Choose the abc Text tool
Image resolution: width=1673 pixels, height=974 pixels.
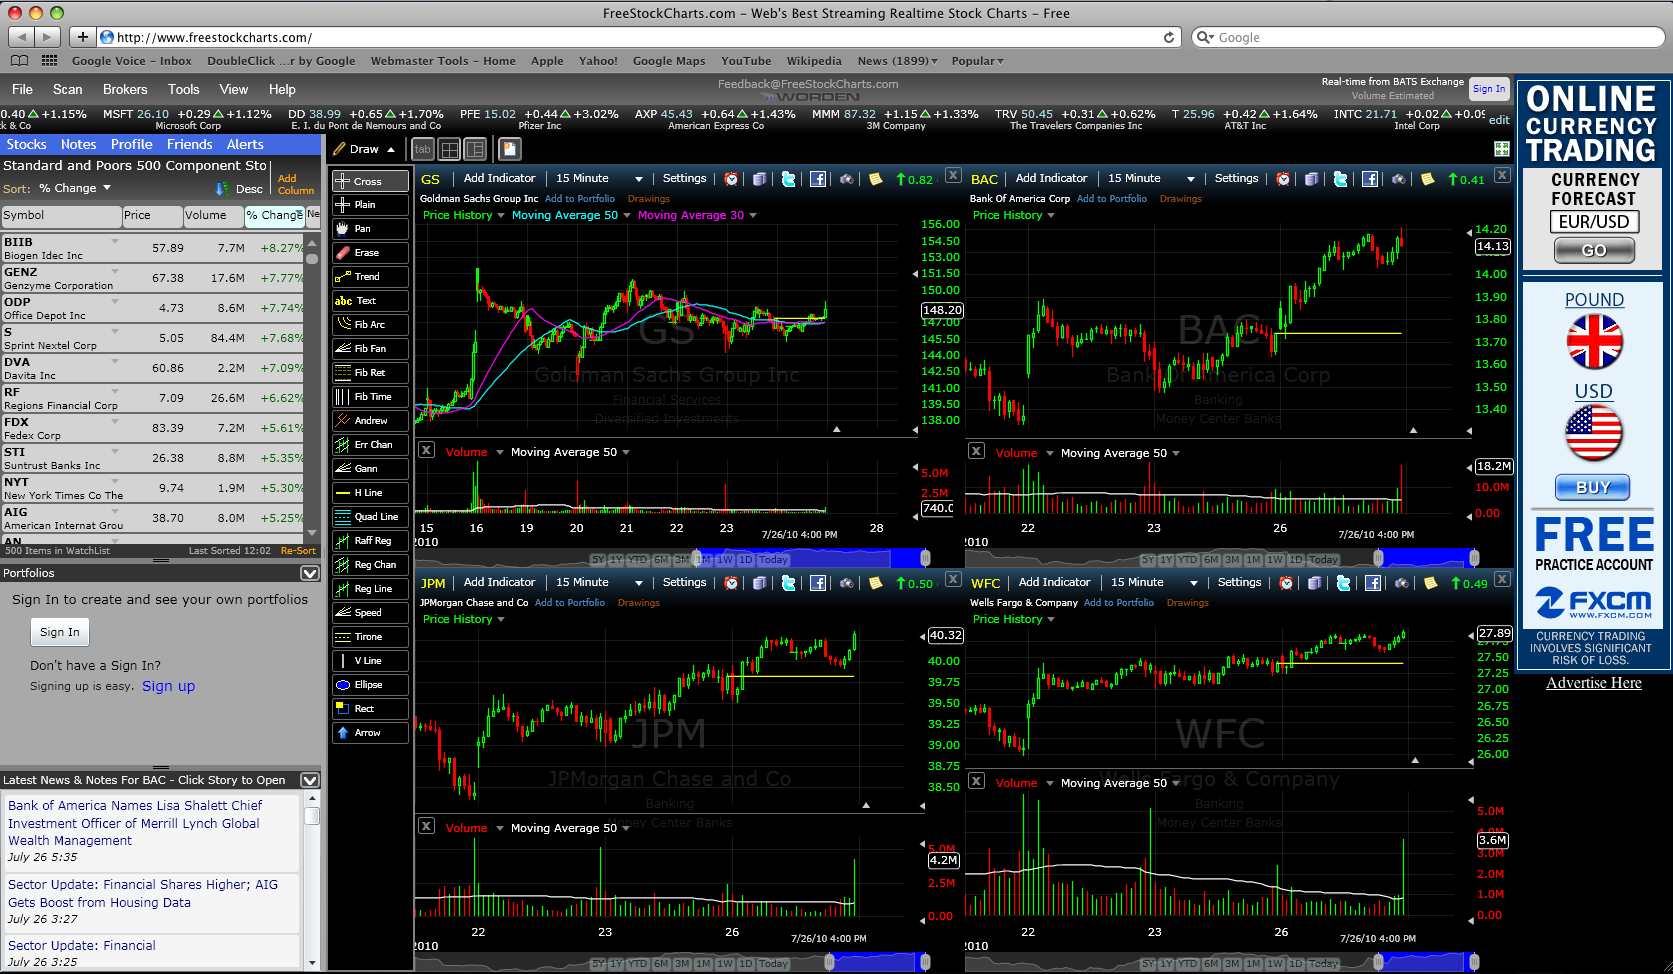click(x=370, y=301)
